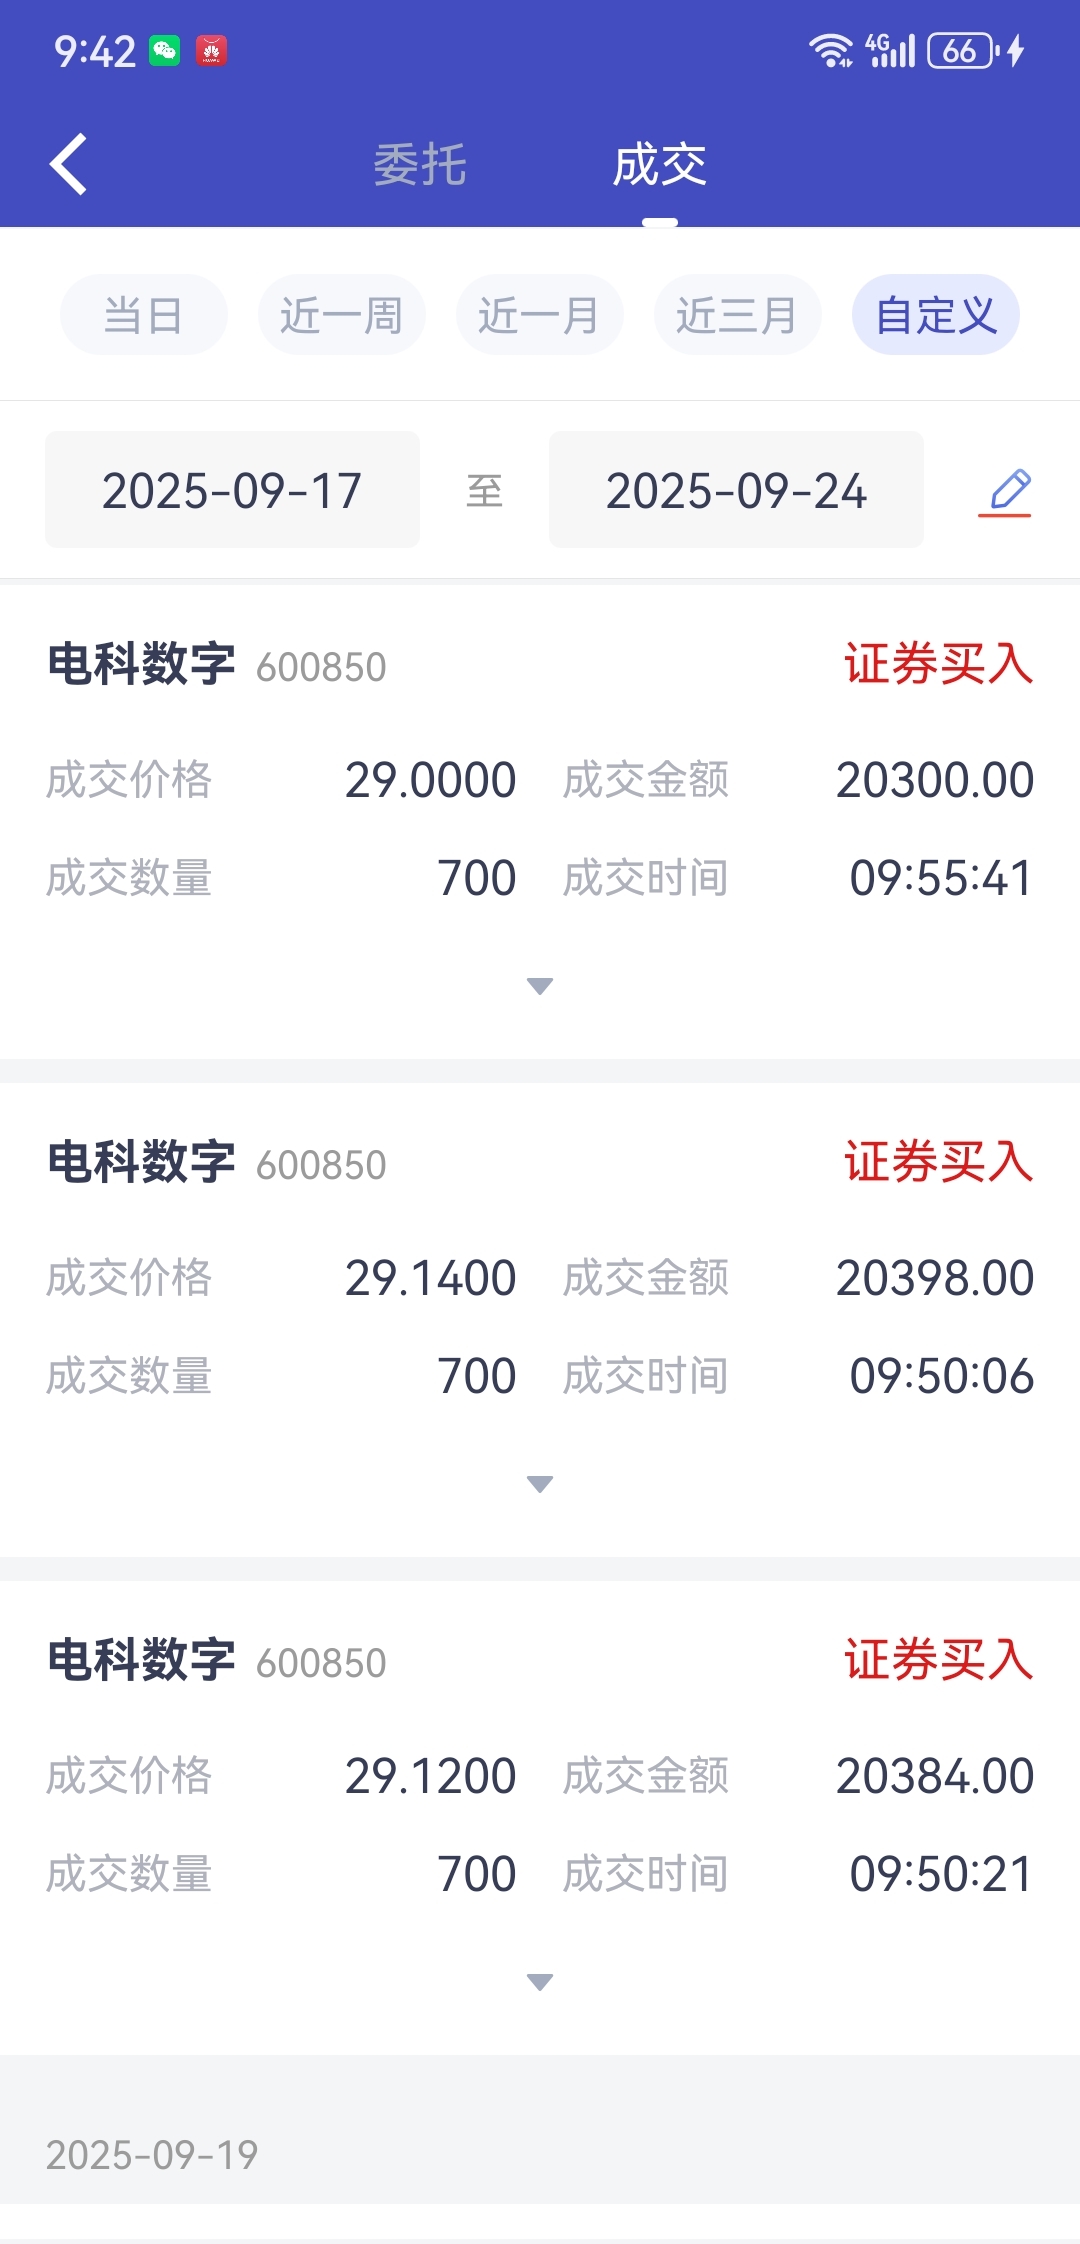Viewport: 1080px width, 2244px height.
Task: Tap the Huawei app notification icon
Action: coord(211,50)
